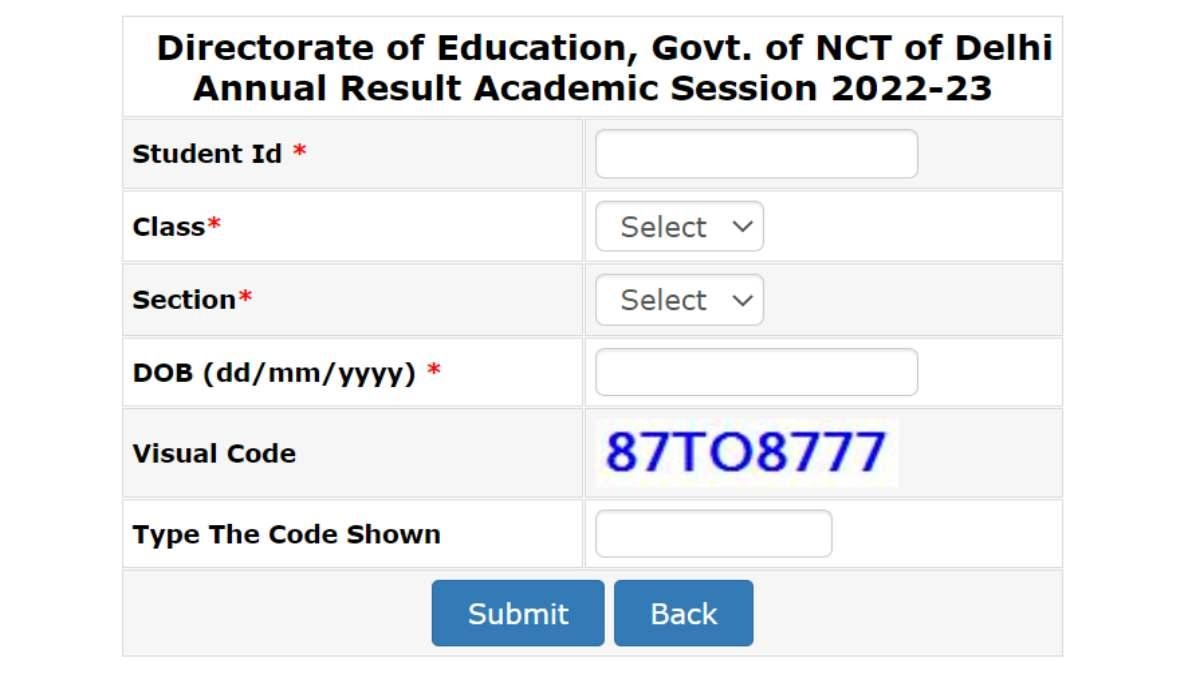The width and height of the screenshot is (1200, 675).
Task: Click the Class label text
Action: point(168,227)
